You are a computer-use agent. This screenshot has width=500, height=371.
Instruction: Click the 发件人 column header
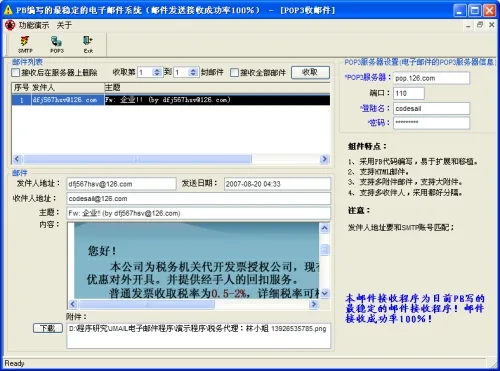(68, 88)
